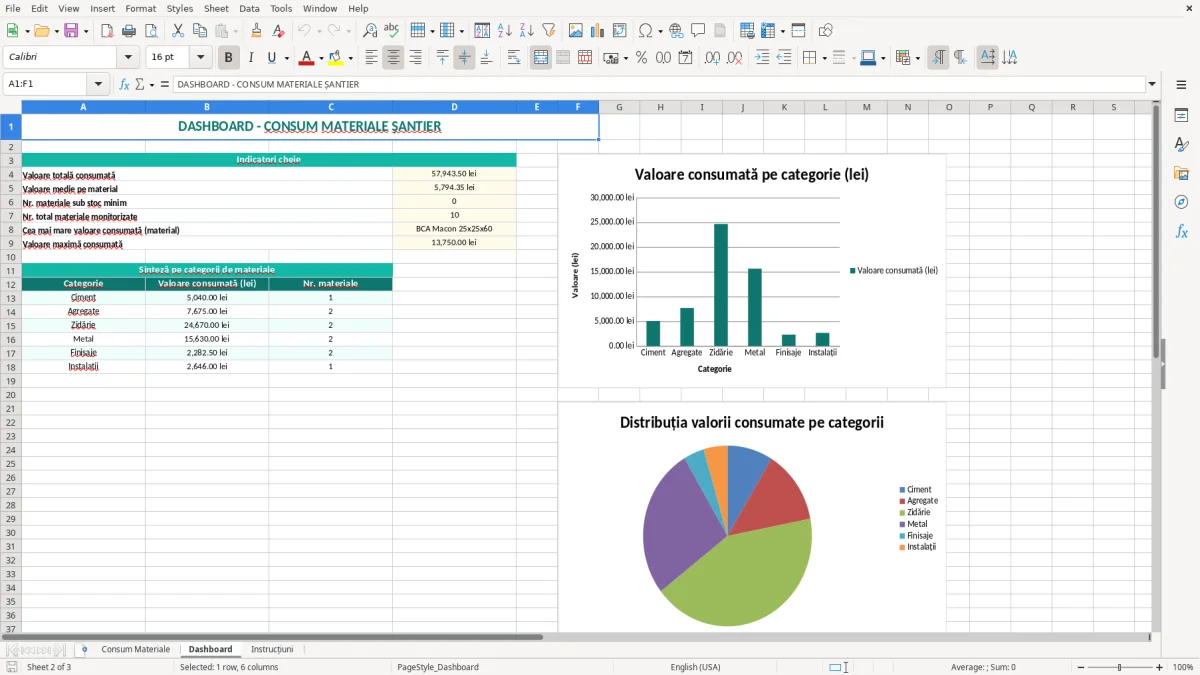Align cell text to the right
Image resolution: width=1200 pixels, height=675 pixels.
click(416, 58)
